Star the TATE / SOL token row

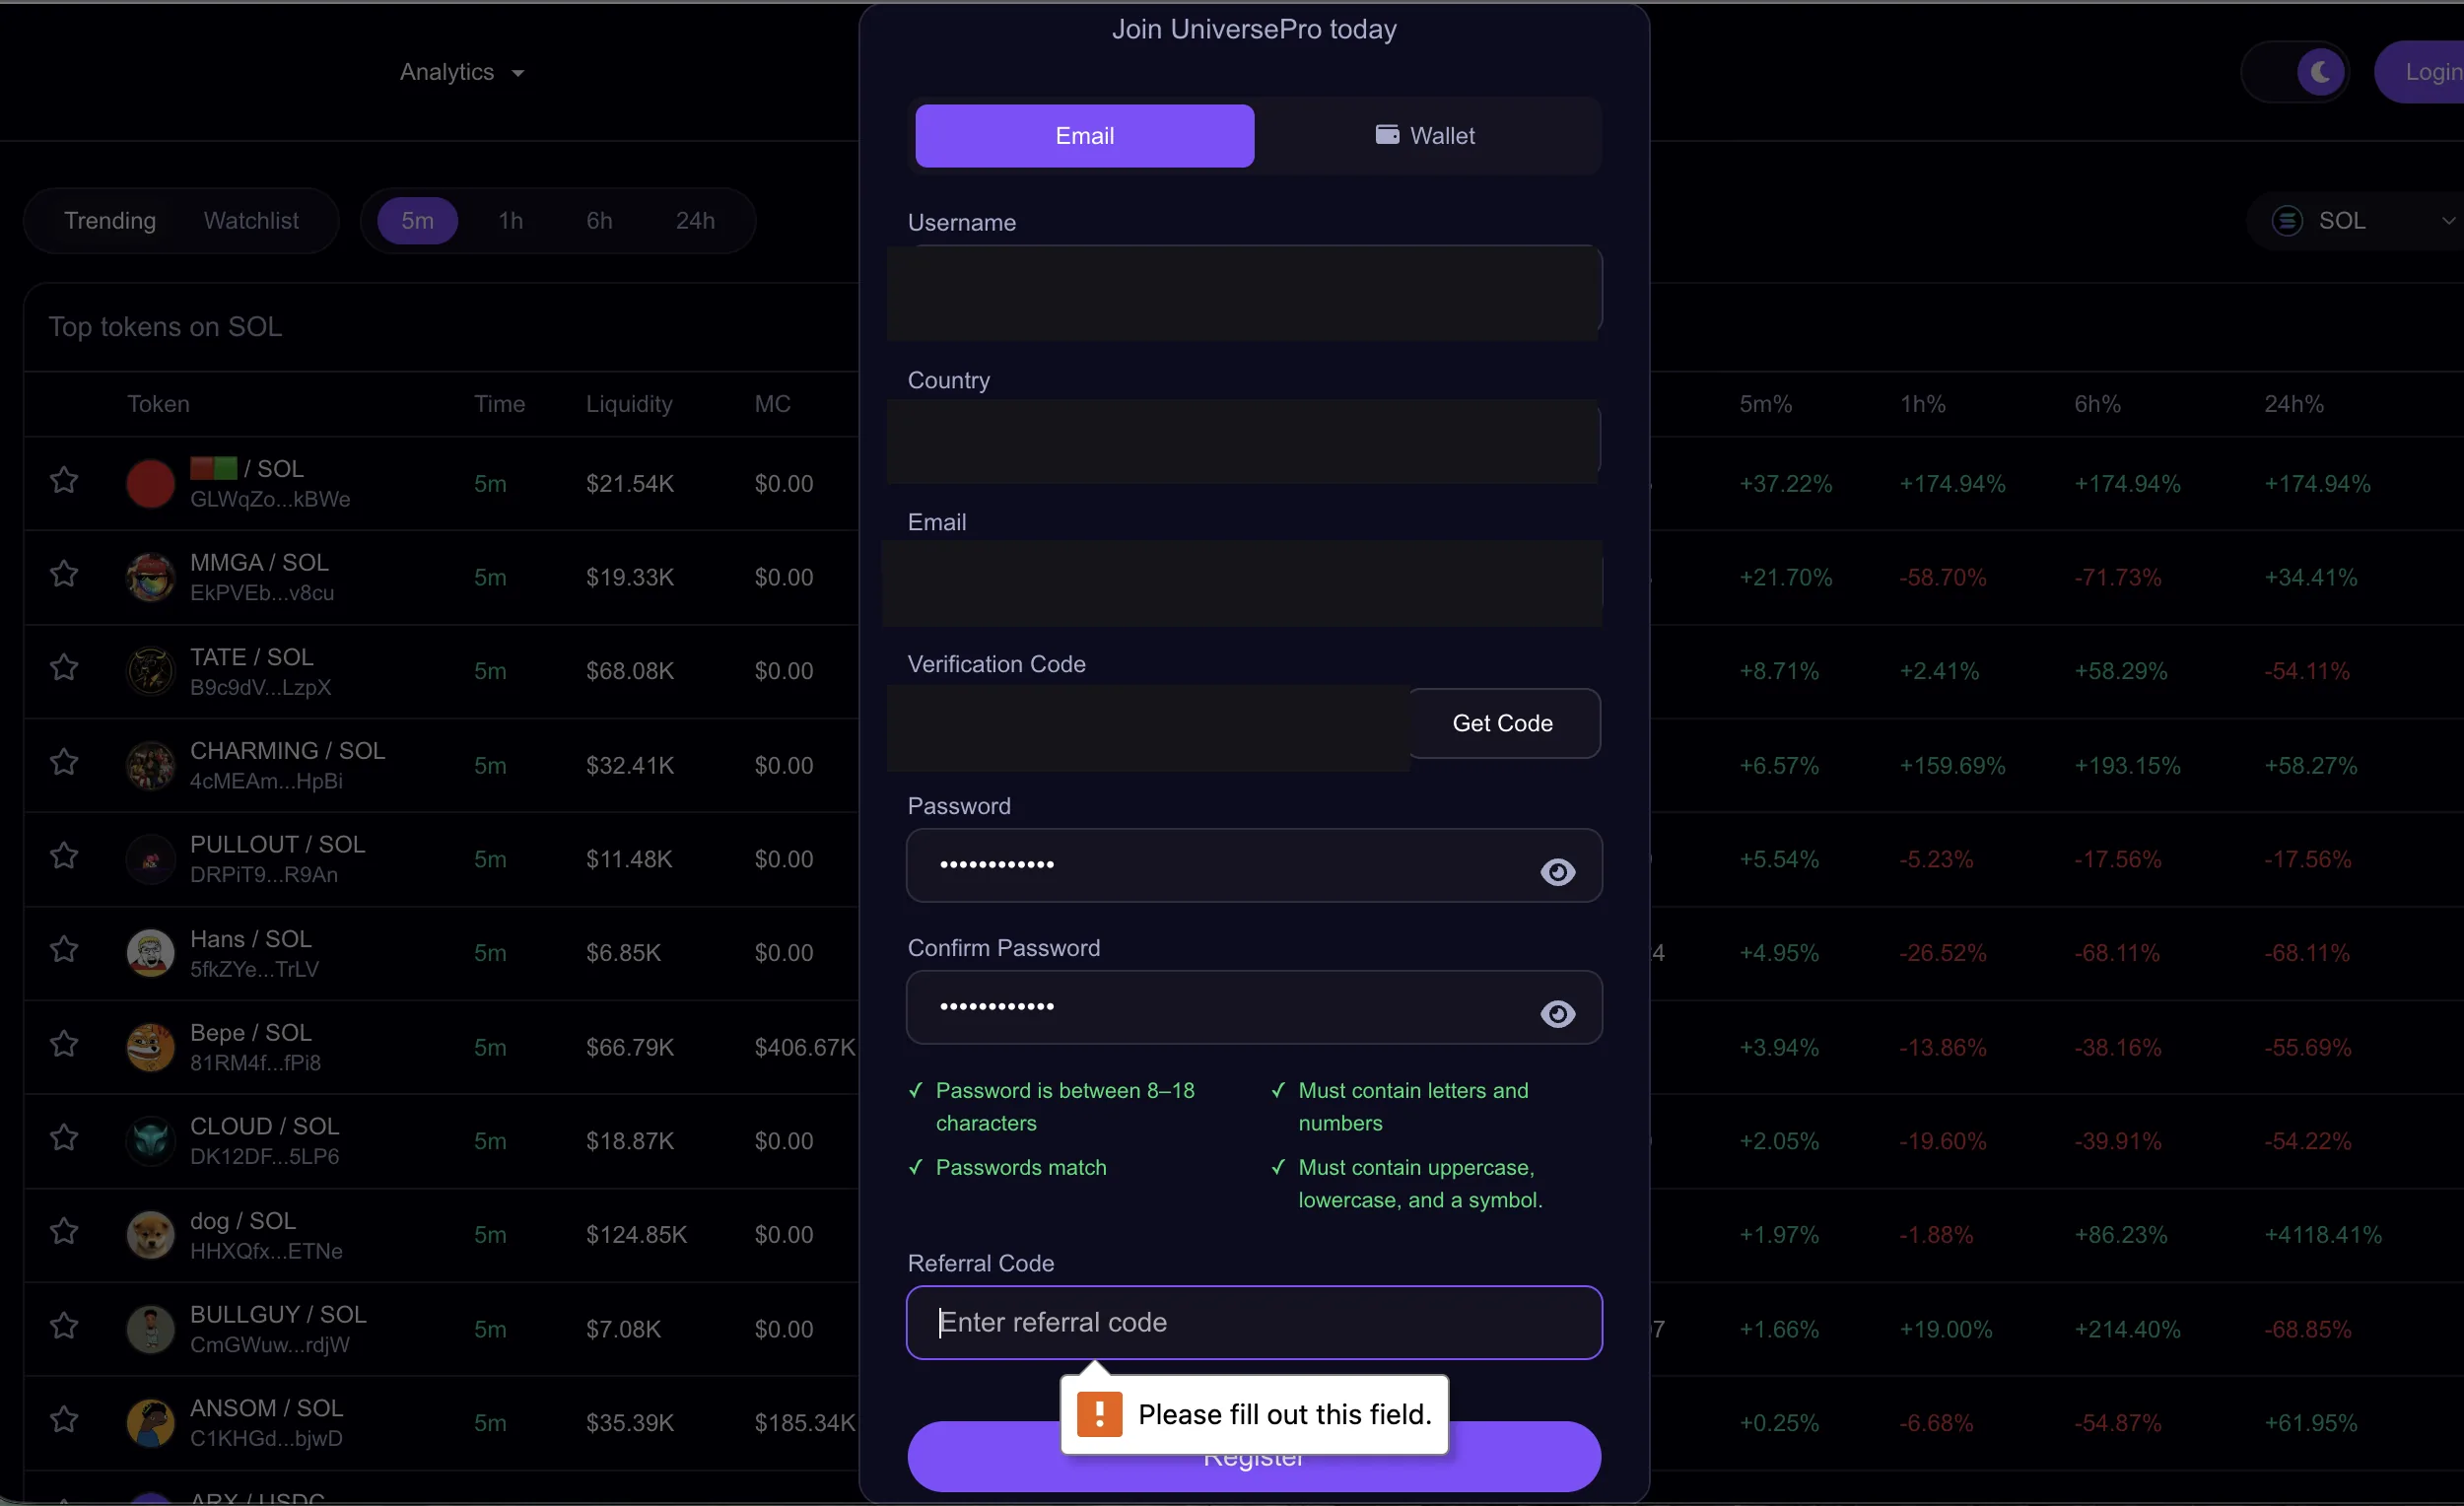tap(64, 667)
